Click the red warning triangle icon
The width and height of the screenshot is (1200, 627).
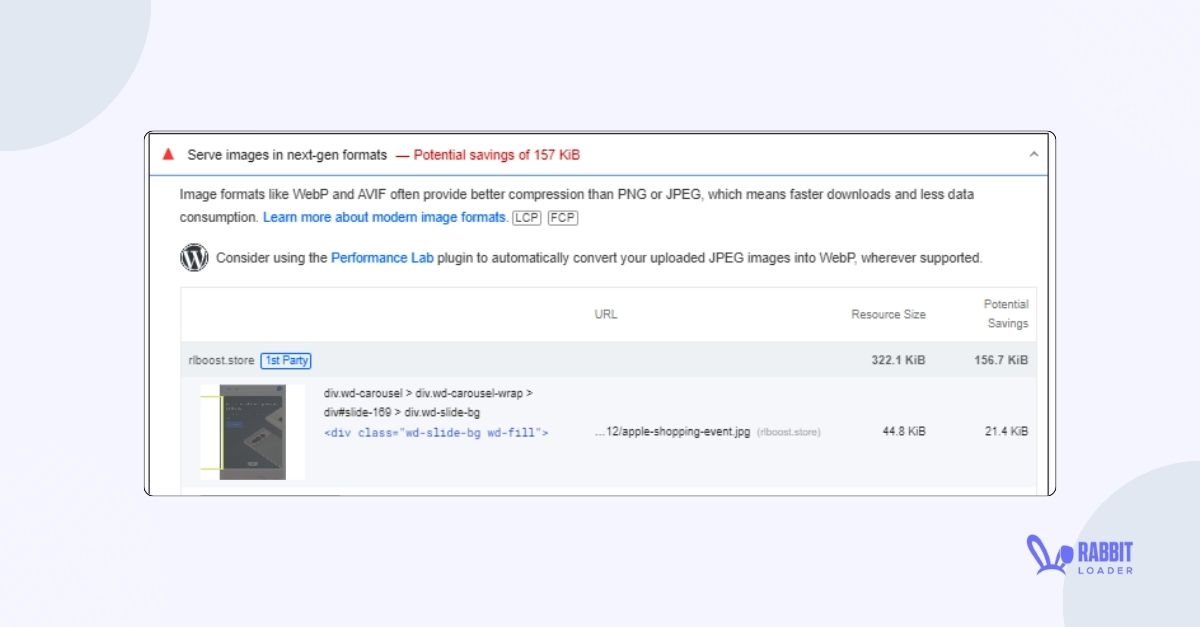pyautogui.click(x=169, y=154)
